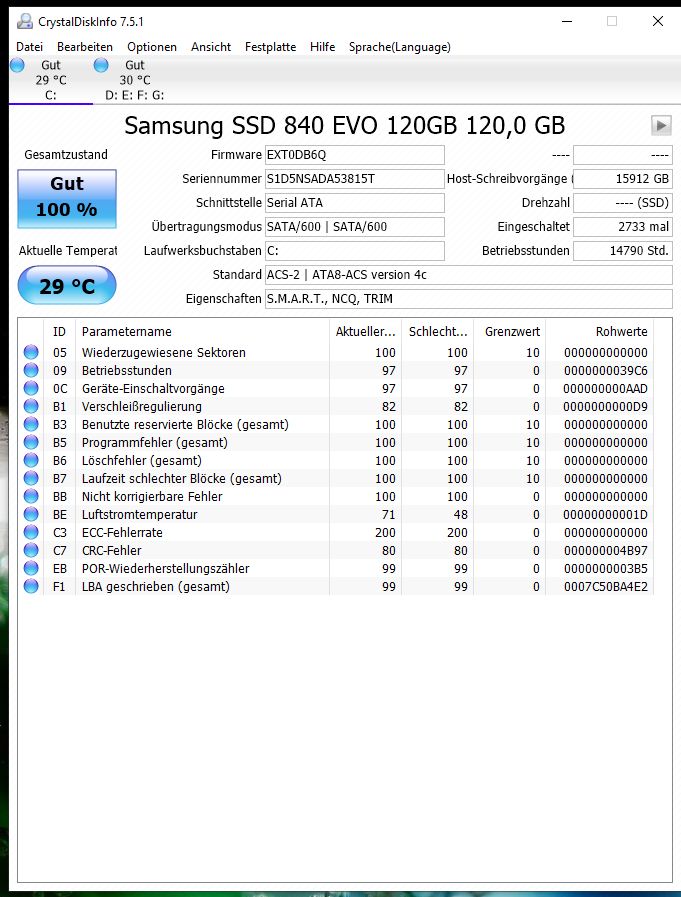The height and width of the screenshot is (897, 681).
Task: Click the raw value 000000000AAD
Action: point(605,389)
